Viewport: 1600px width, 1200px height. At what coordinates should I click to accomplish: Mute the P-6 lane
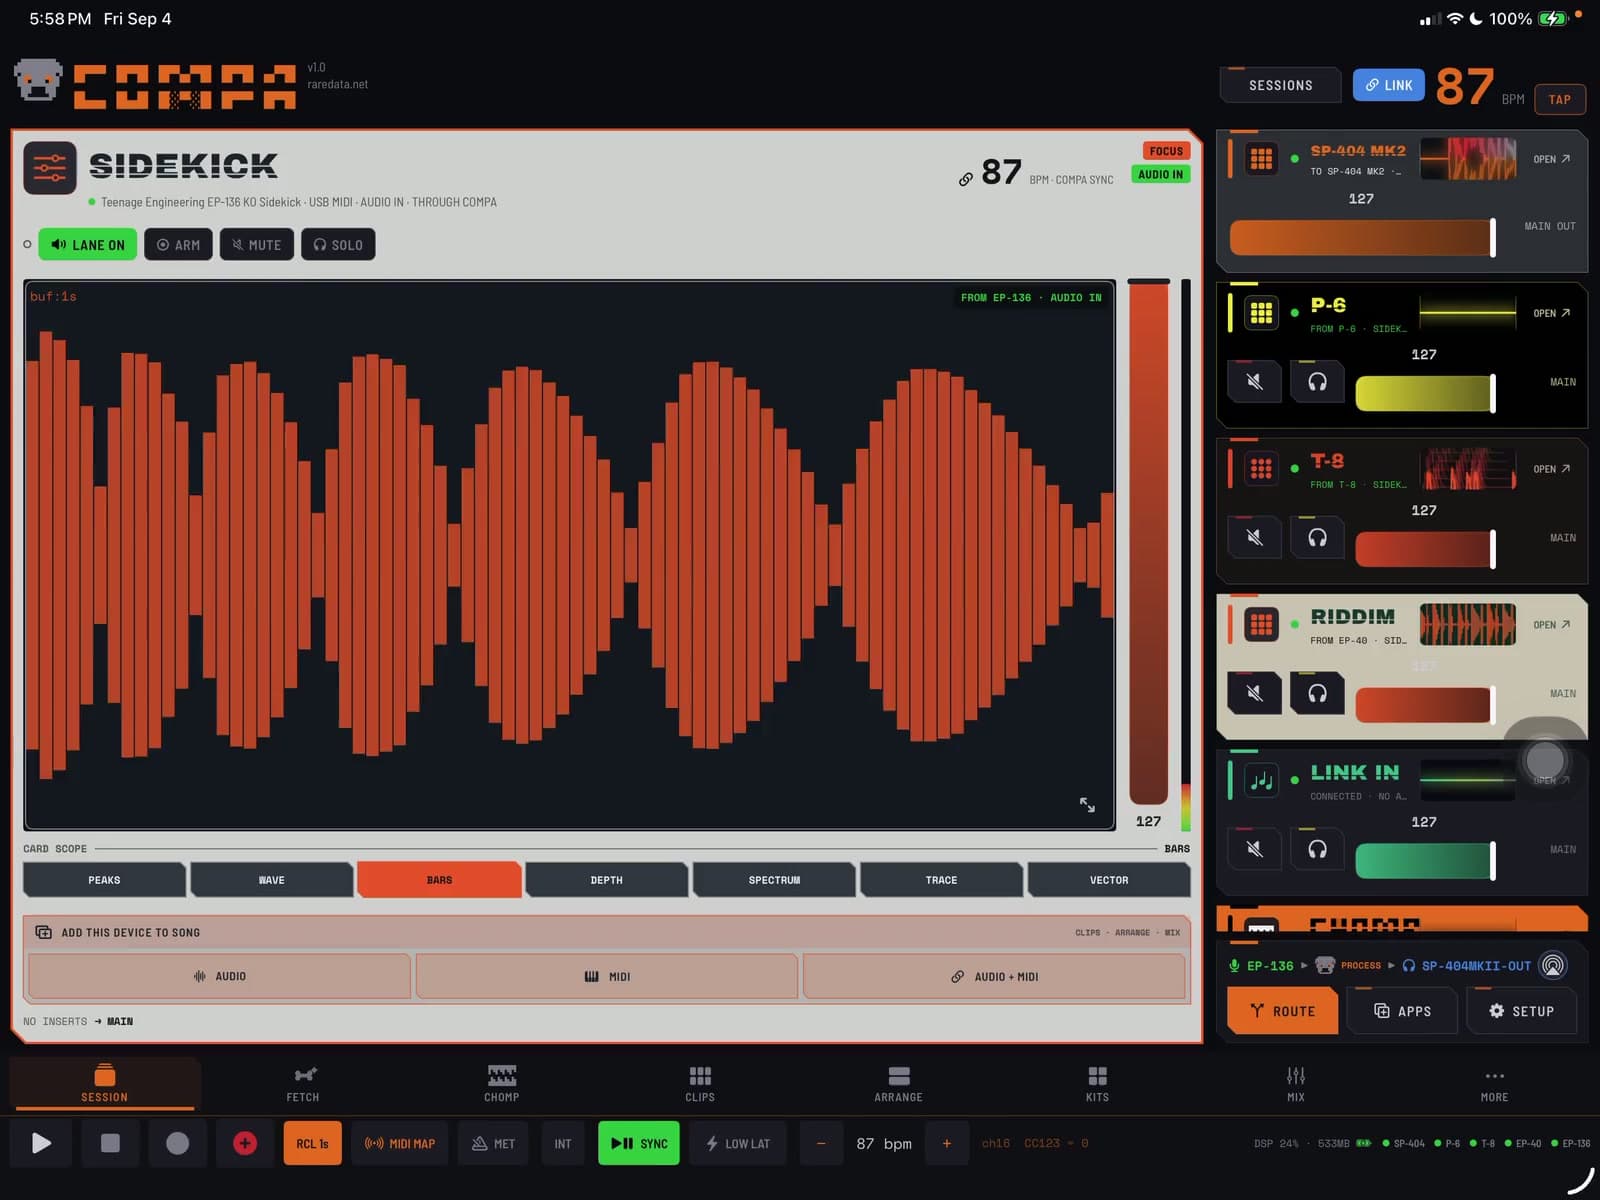pos(1255,382)
